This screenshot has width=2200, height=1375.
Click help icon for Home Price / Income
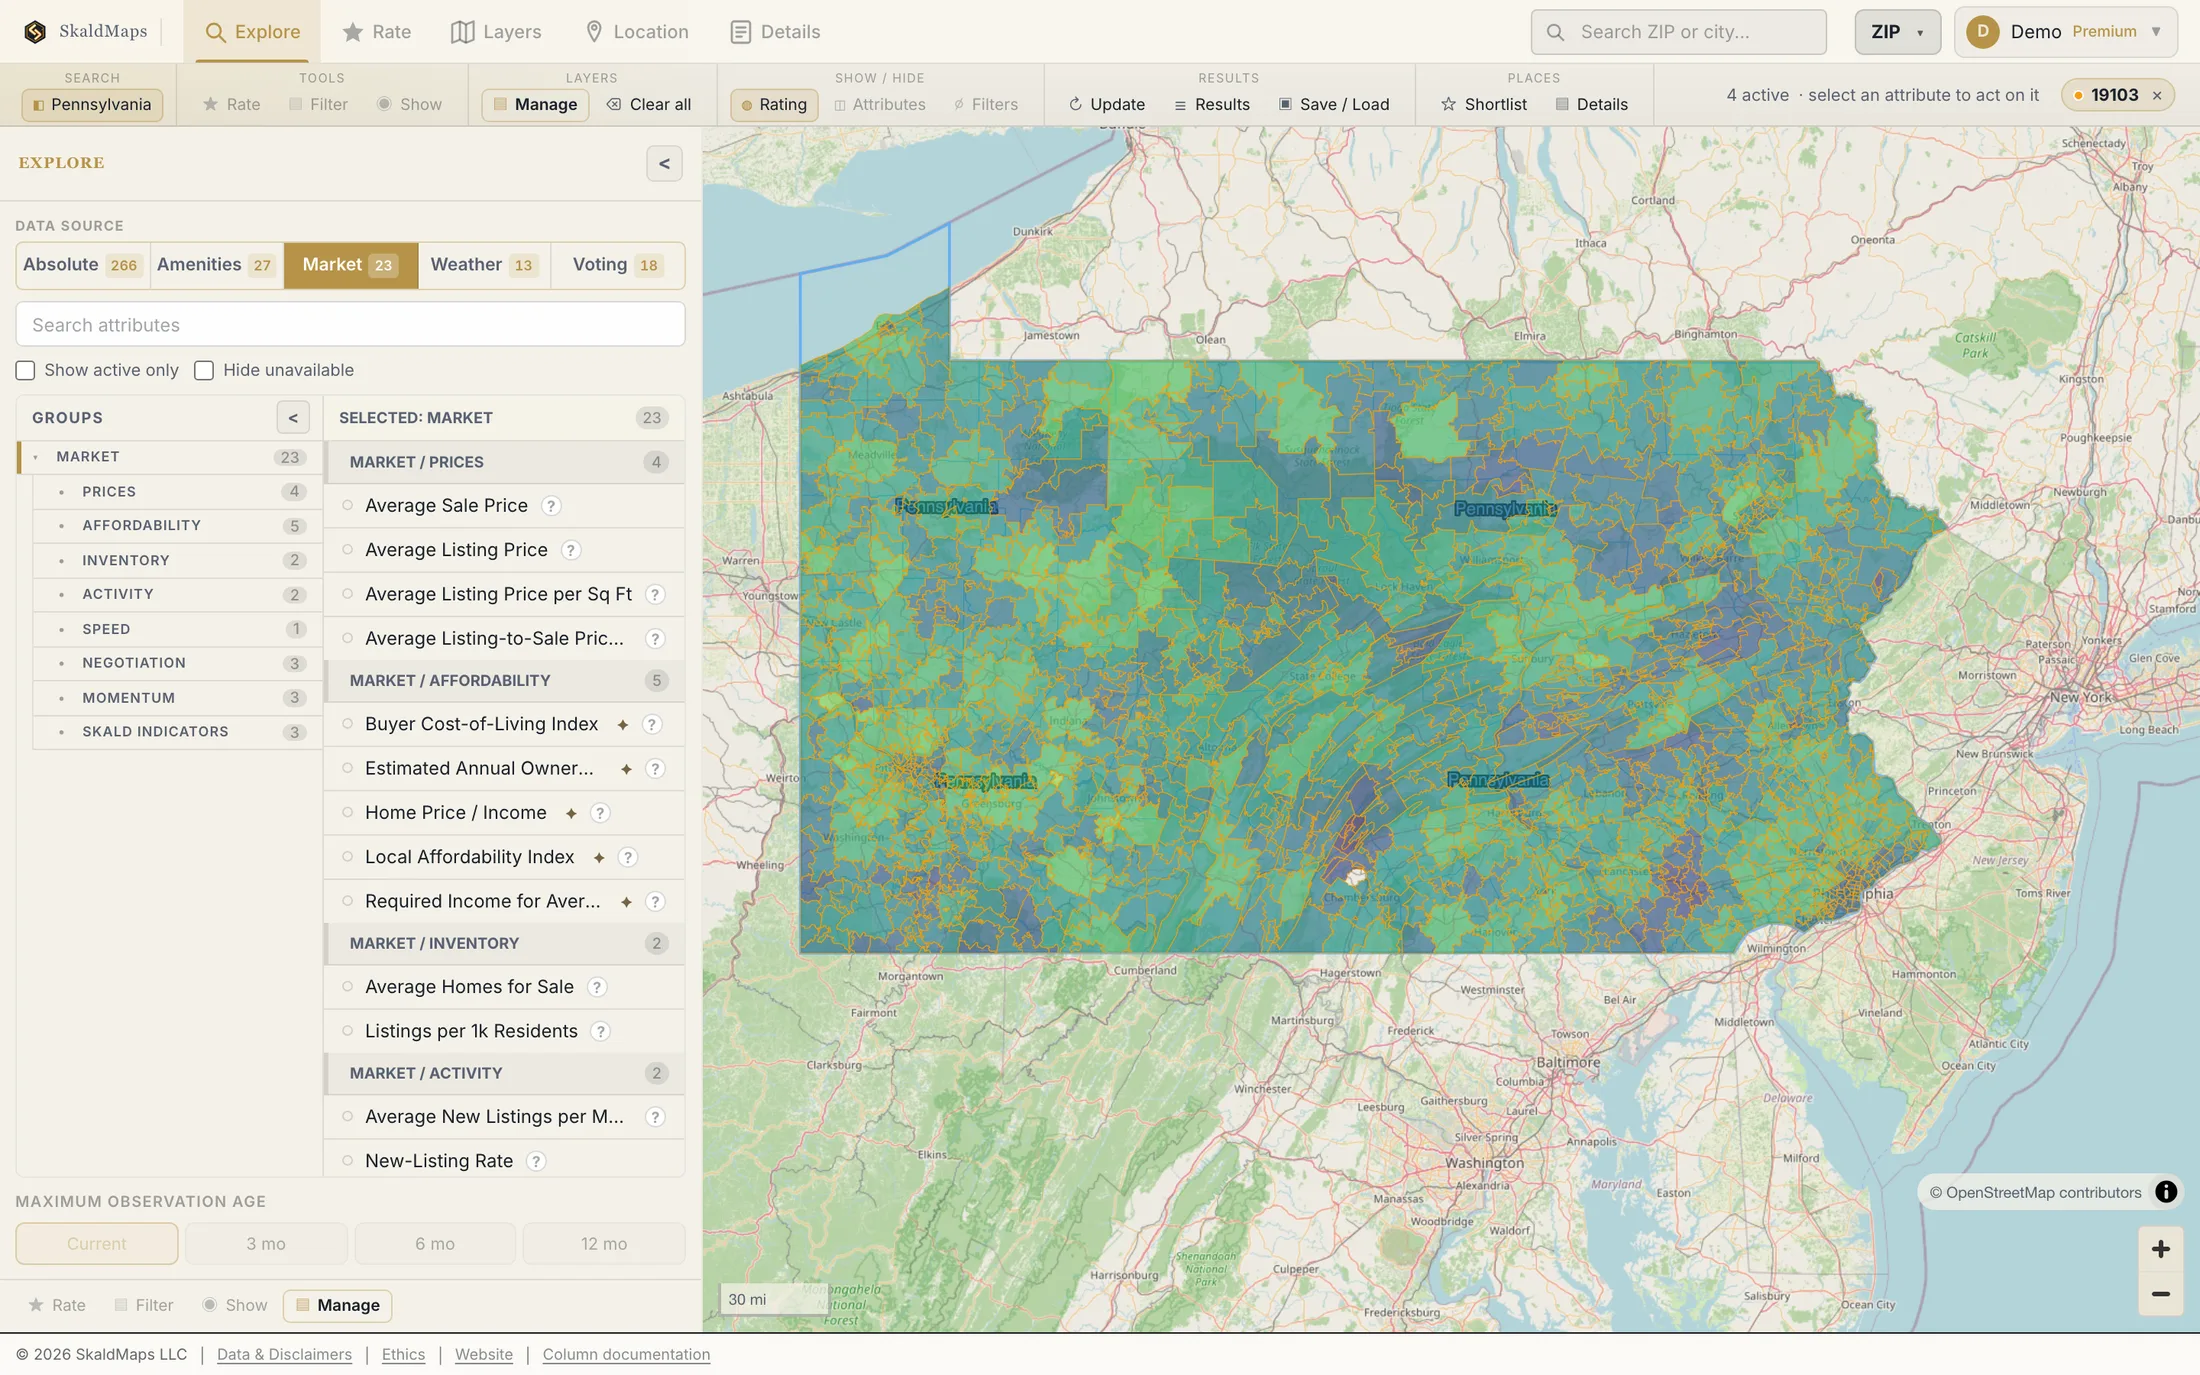pos(600,813)
